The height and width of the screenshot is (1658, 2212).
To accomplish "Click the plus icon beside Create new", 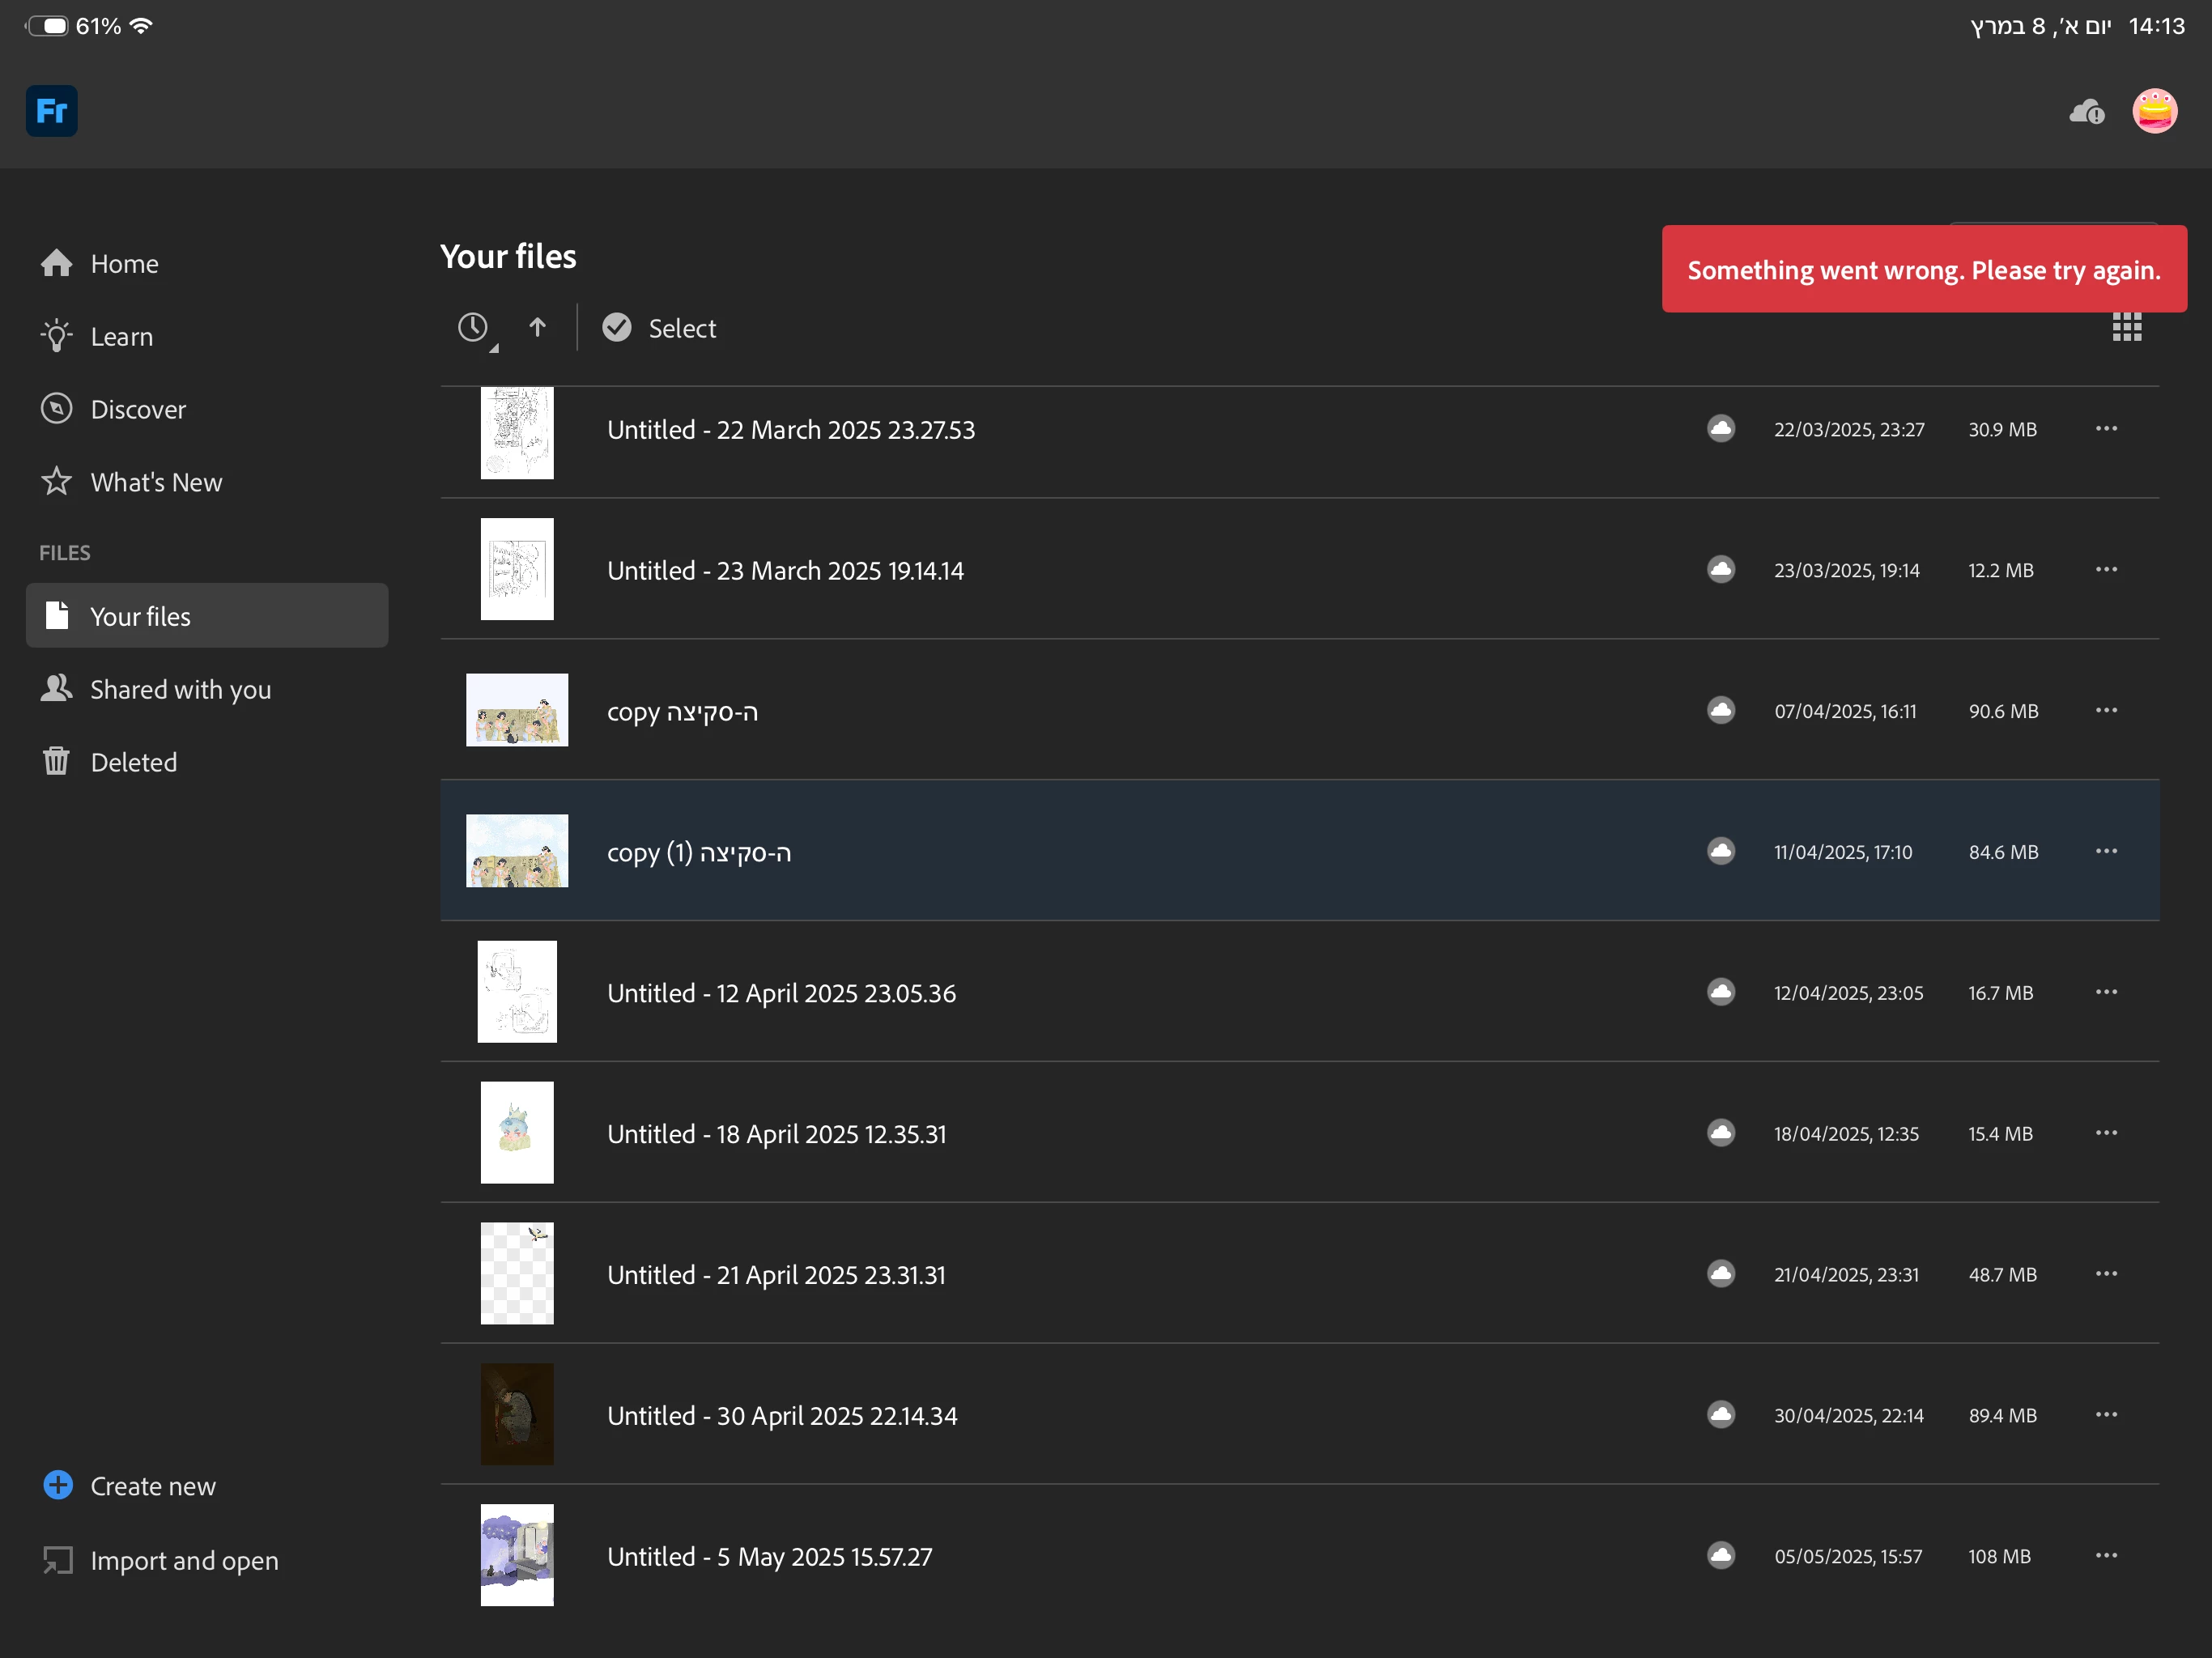I will [58, 1485].
